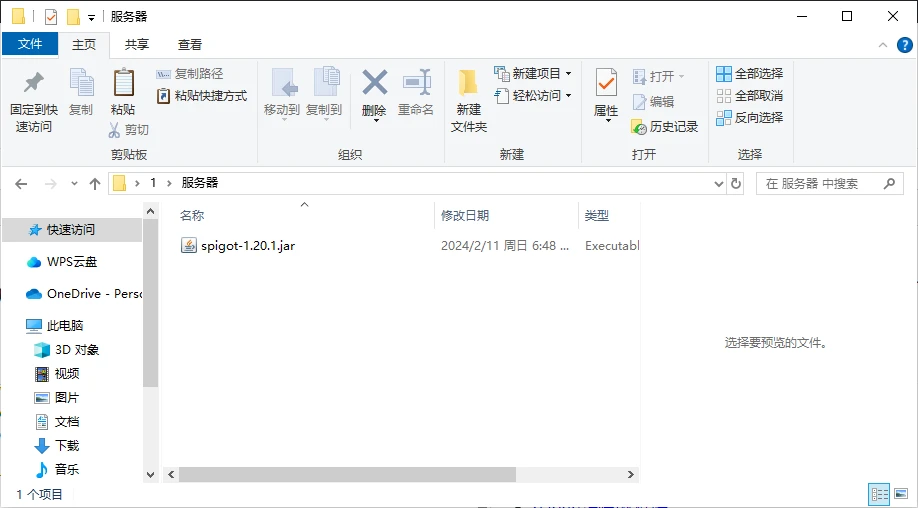Open New item (新建项目) dropdown
This screenshot has height=508, width=918.
533,74
